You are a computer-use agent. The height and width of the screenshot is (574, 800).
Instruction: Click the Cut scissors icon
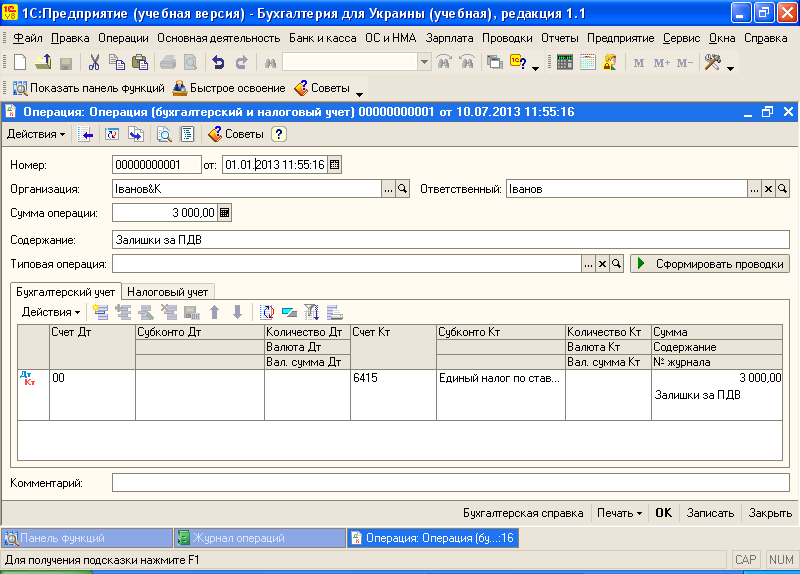click(x=94, y=63)
